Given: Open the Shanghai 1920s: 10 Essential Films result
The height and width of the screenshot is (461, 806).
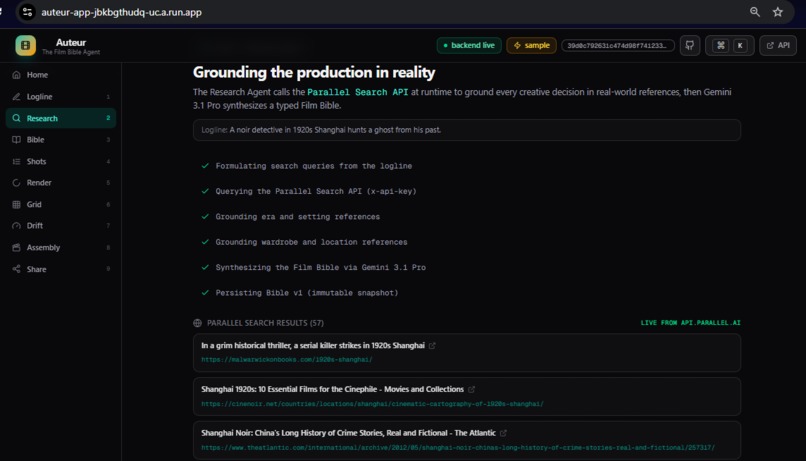Looking at the screenshot, I should pos(332,389).
